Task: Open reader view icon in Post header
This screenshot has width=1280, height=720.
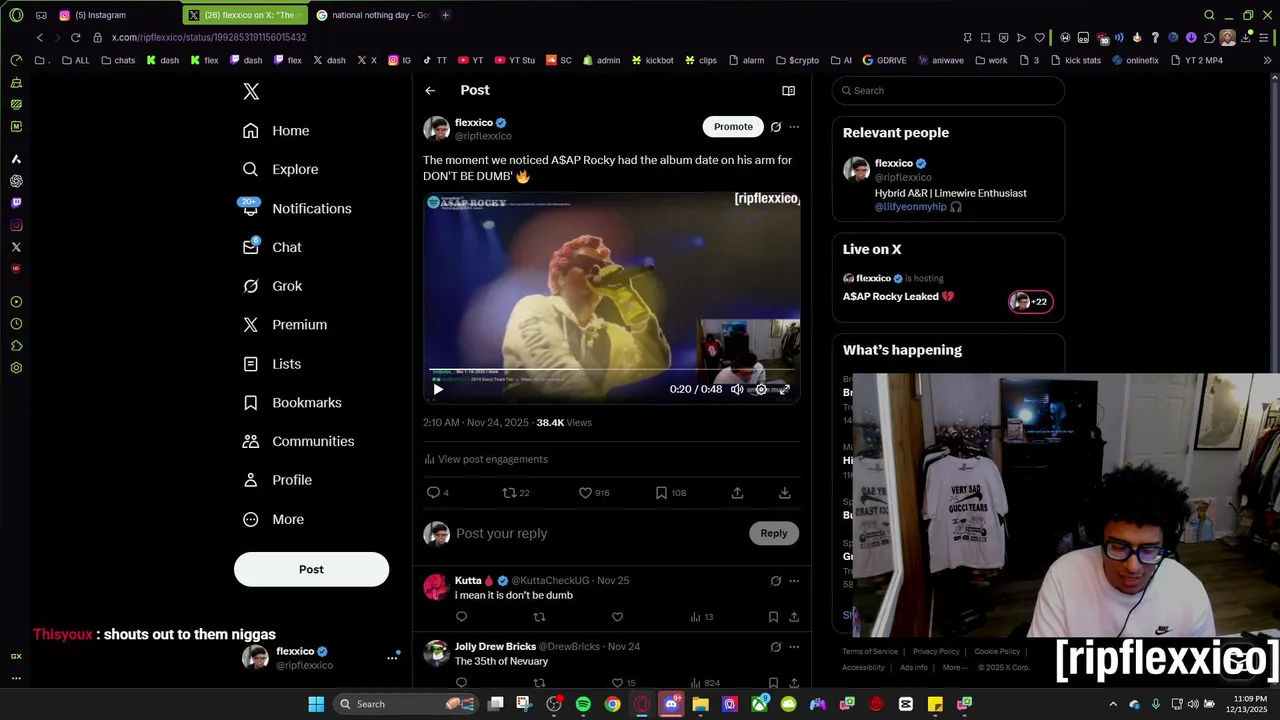Action: (788, 91)
